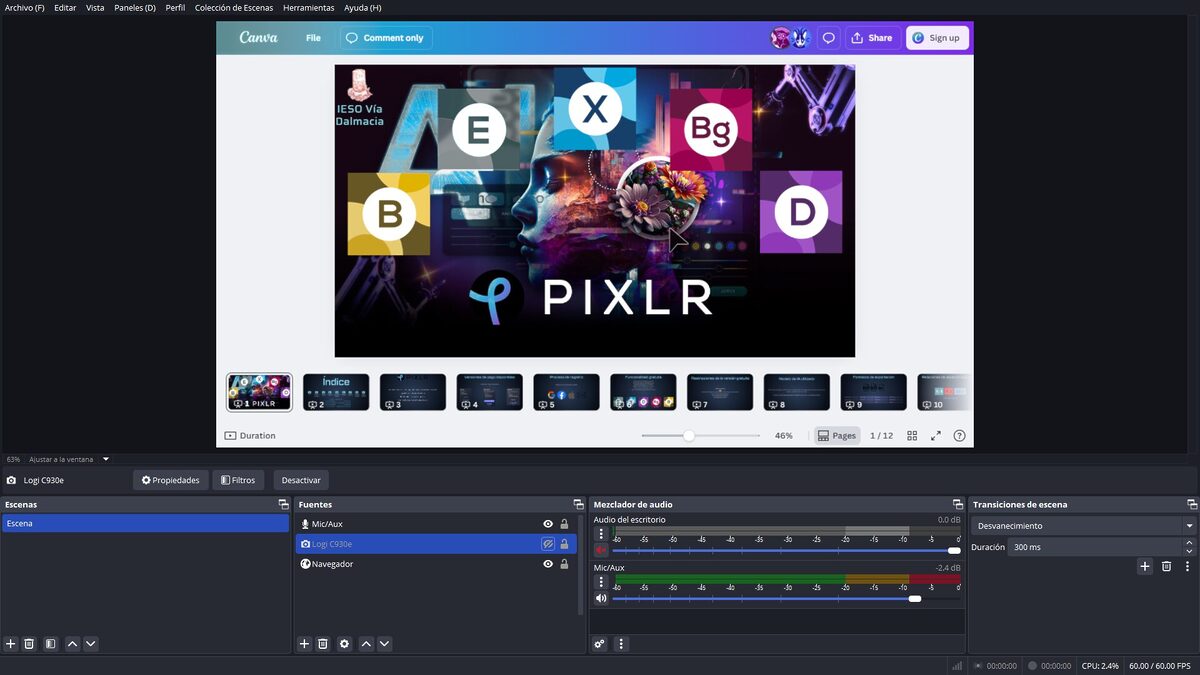Hide the Navegador source using its eye icon
The image size is (1200, 675).
tap(548, 564)
